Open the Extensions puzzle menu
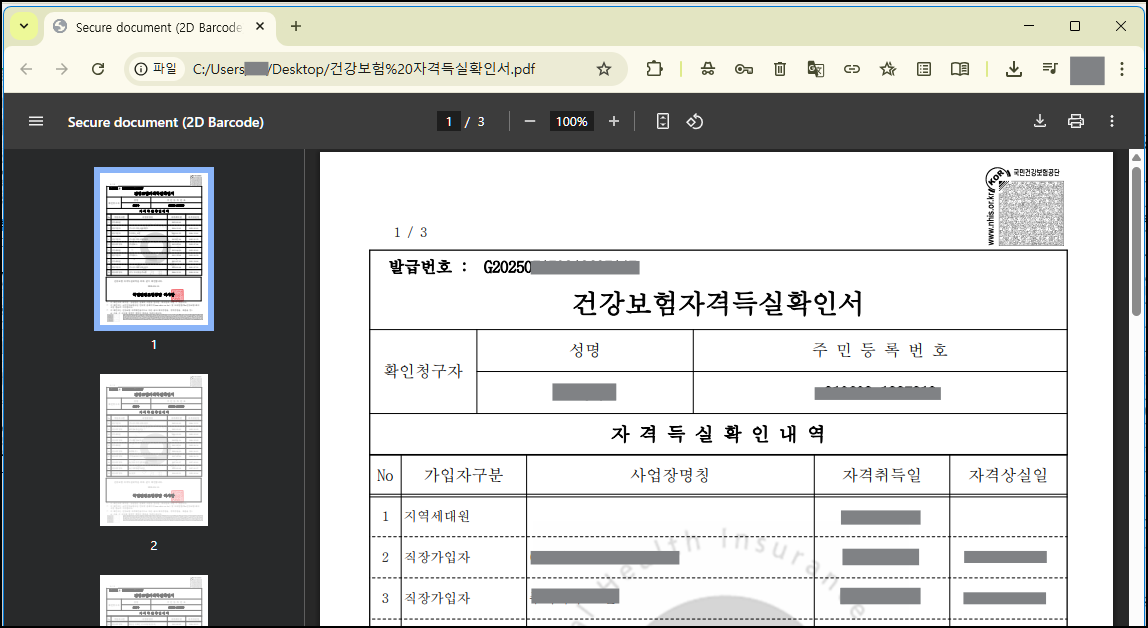This screenshot has width=1148, height=628. click(x=654, y=69)
